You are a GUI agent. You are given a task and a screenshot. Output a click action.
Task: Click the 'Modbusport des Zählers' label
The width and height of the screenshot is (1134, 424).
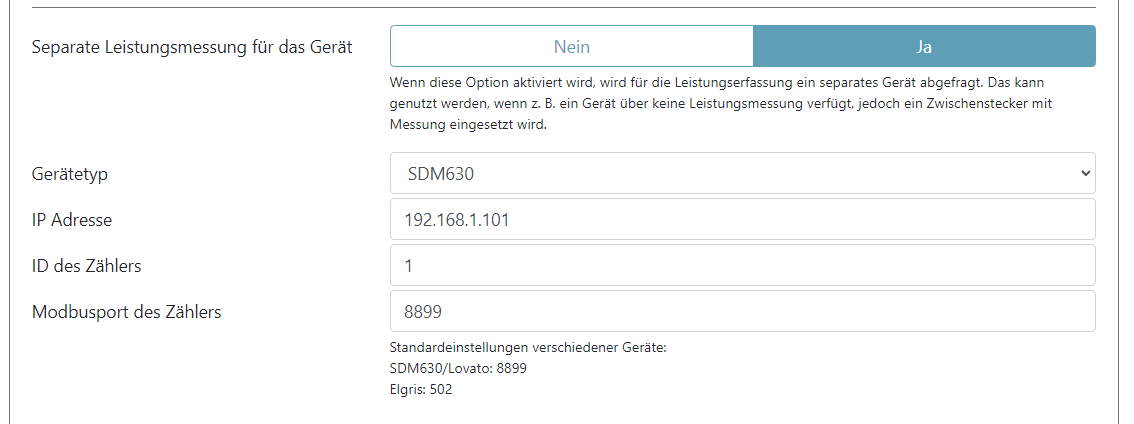click(x=126, y=311)
